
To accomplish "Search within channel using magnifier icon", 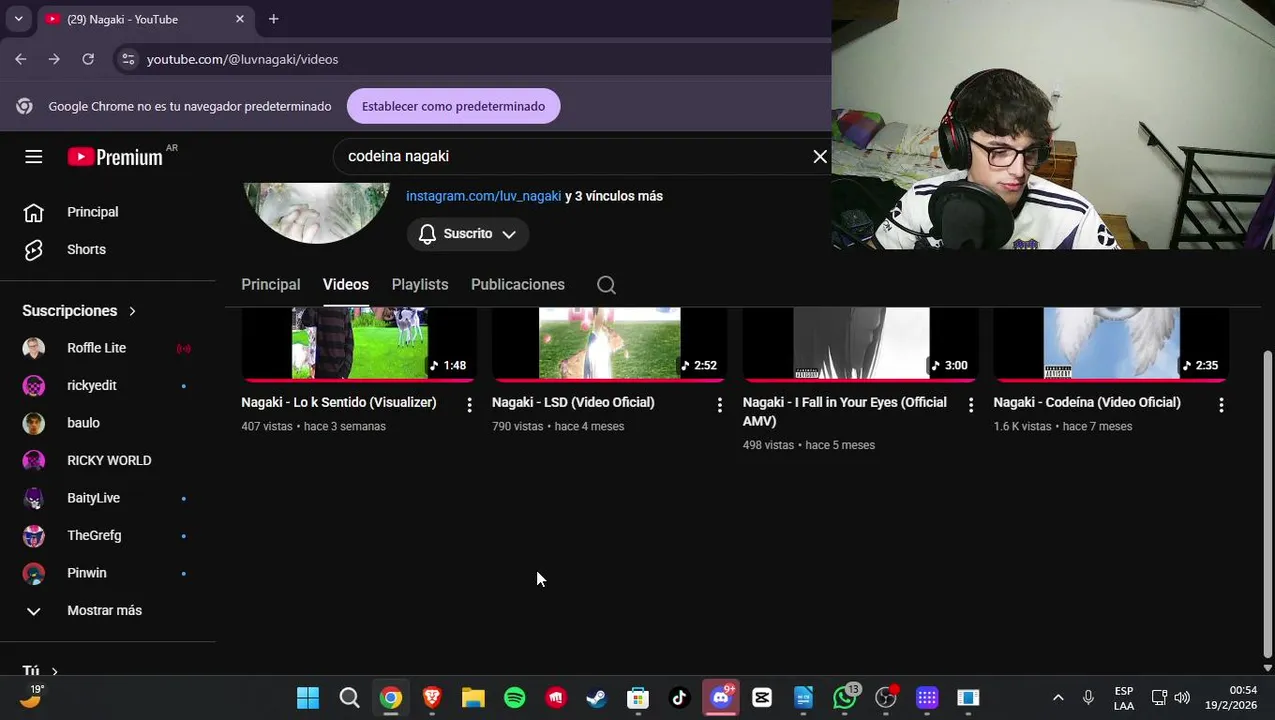I will click(x=606, y=285).
